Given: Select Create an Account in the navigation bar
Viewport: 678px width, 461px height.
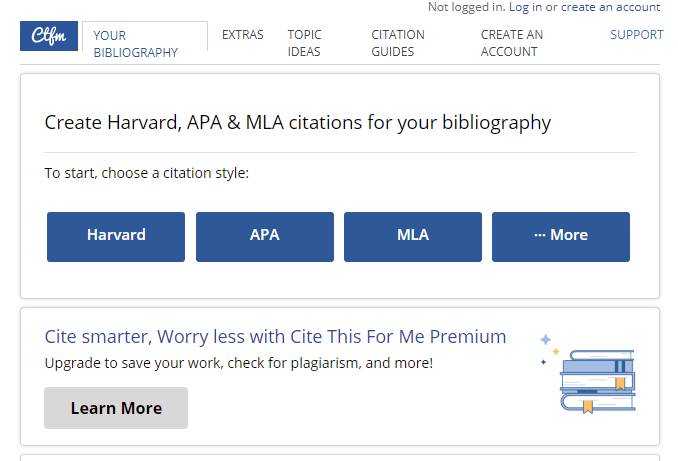Looking at the screenshot, I should click(x=512, y=43).
